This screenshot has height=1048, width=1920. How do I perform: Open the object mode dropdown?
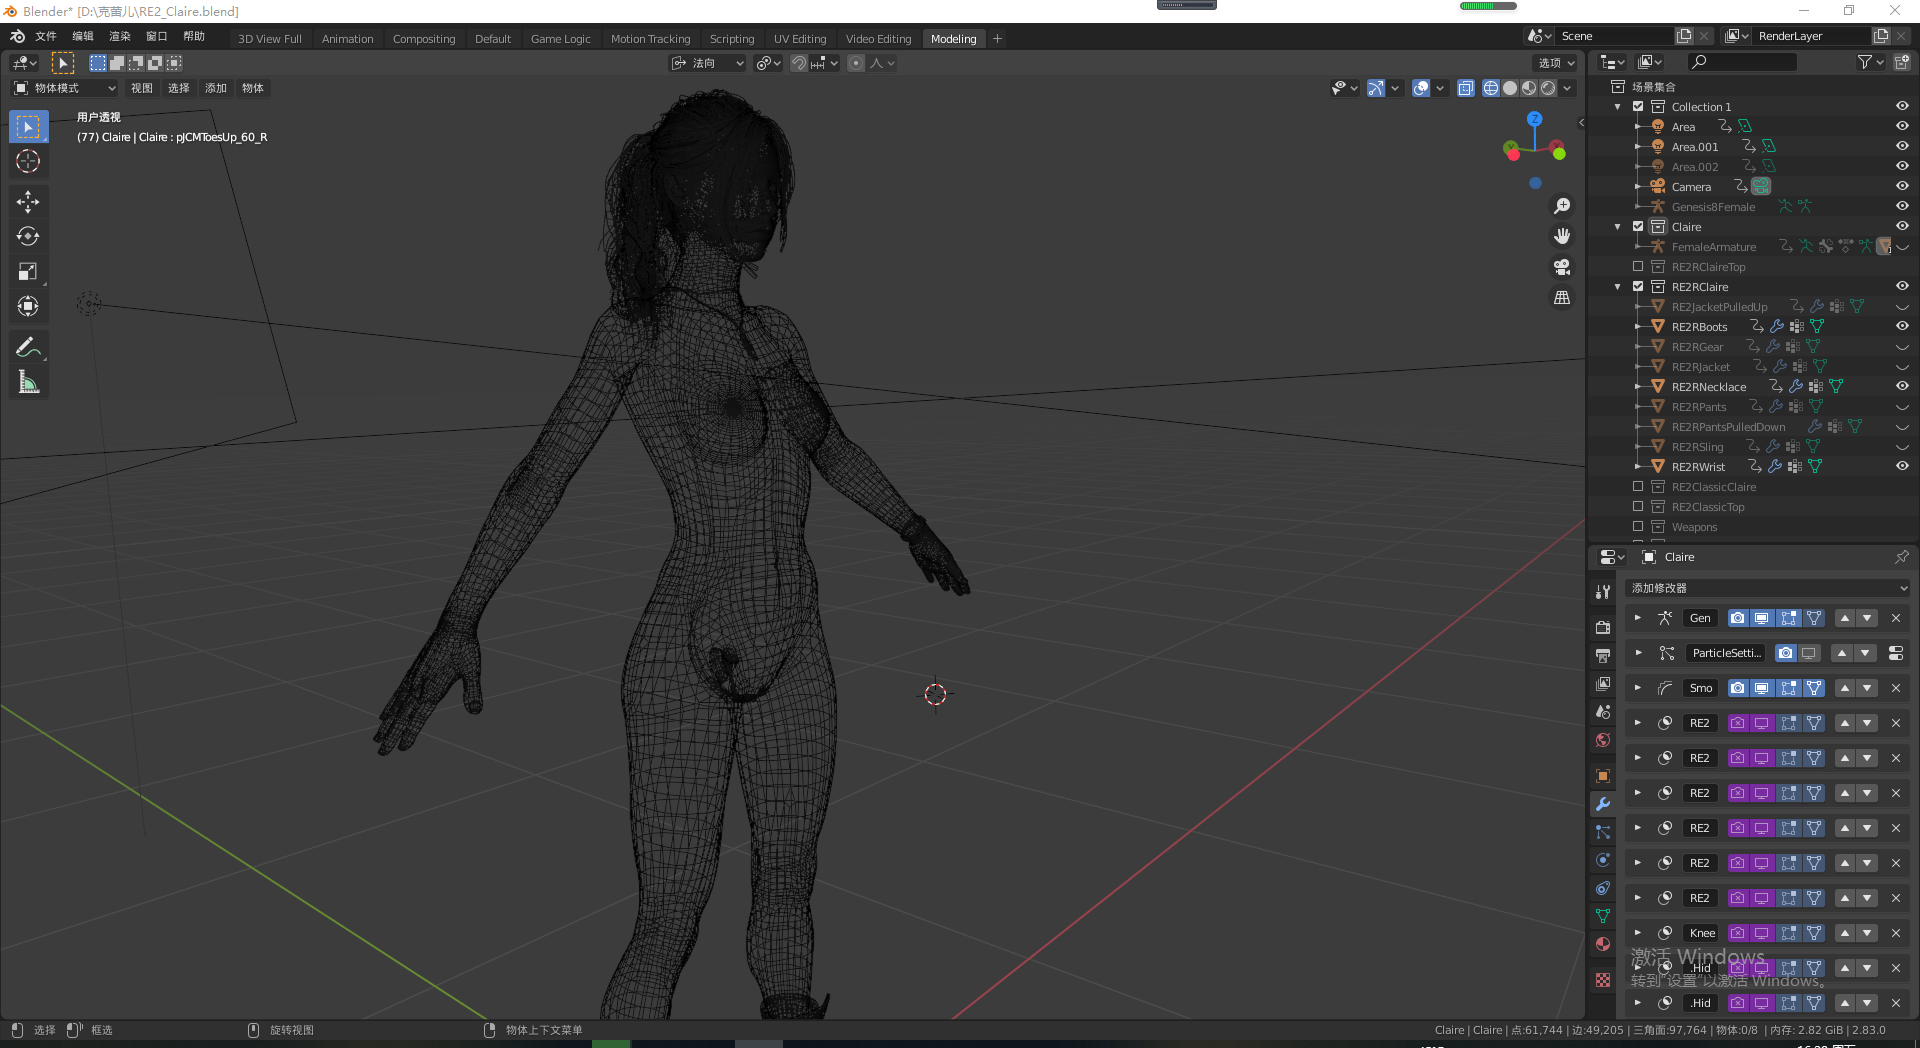tap(65, 88)
